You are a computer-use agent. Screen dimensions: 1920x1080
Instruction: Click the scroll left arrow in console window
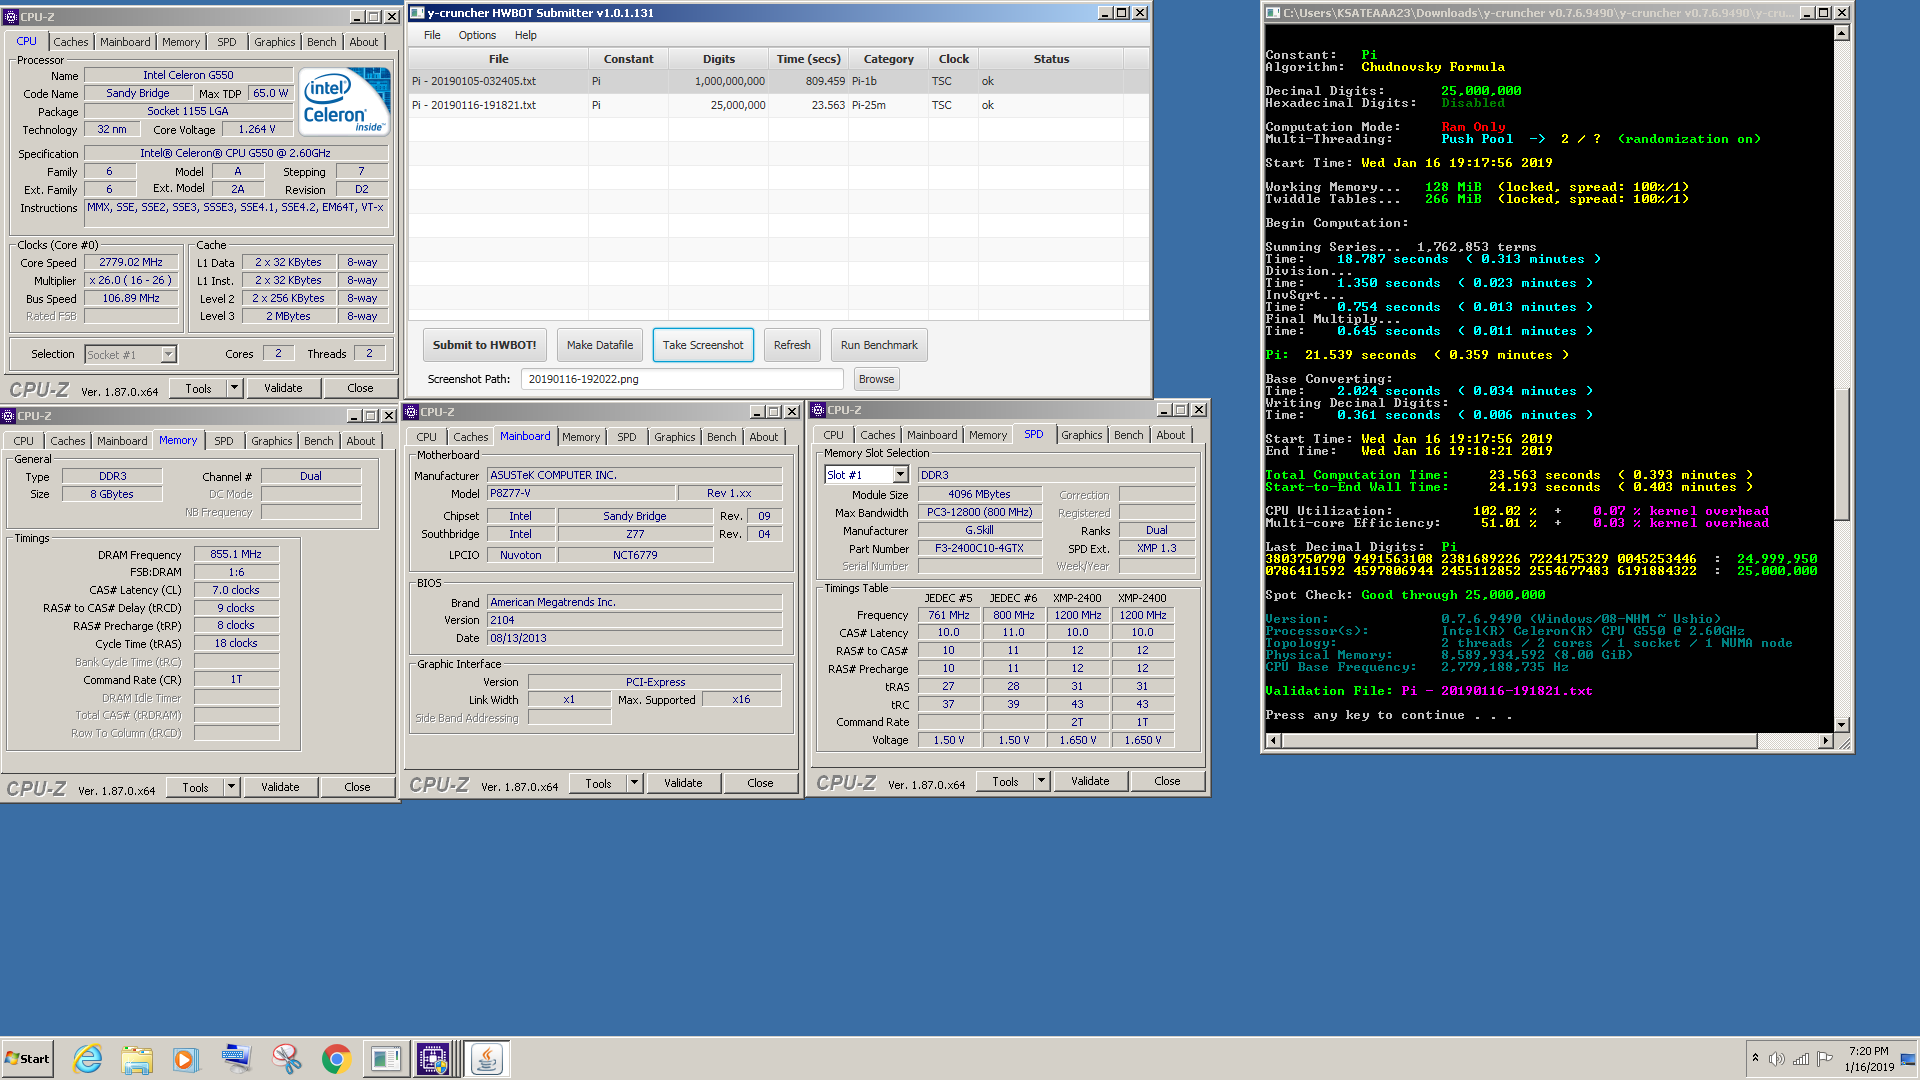click(x=1273, y=741)
